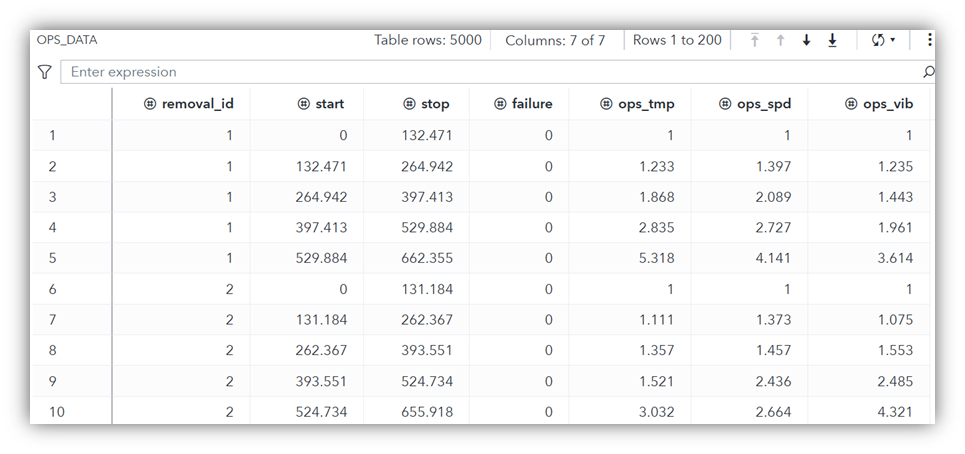Click the search magnifier in the filter box
Screen dimensions: 965x454
(x=928, y=72)
